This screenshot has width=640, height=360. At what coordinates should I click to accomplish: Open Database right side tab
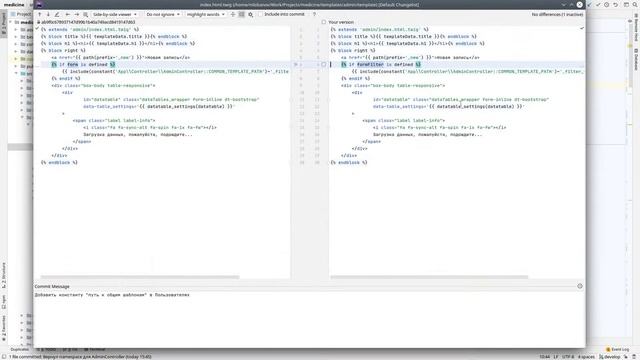click(x=636, y=60)
